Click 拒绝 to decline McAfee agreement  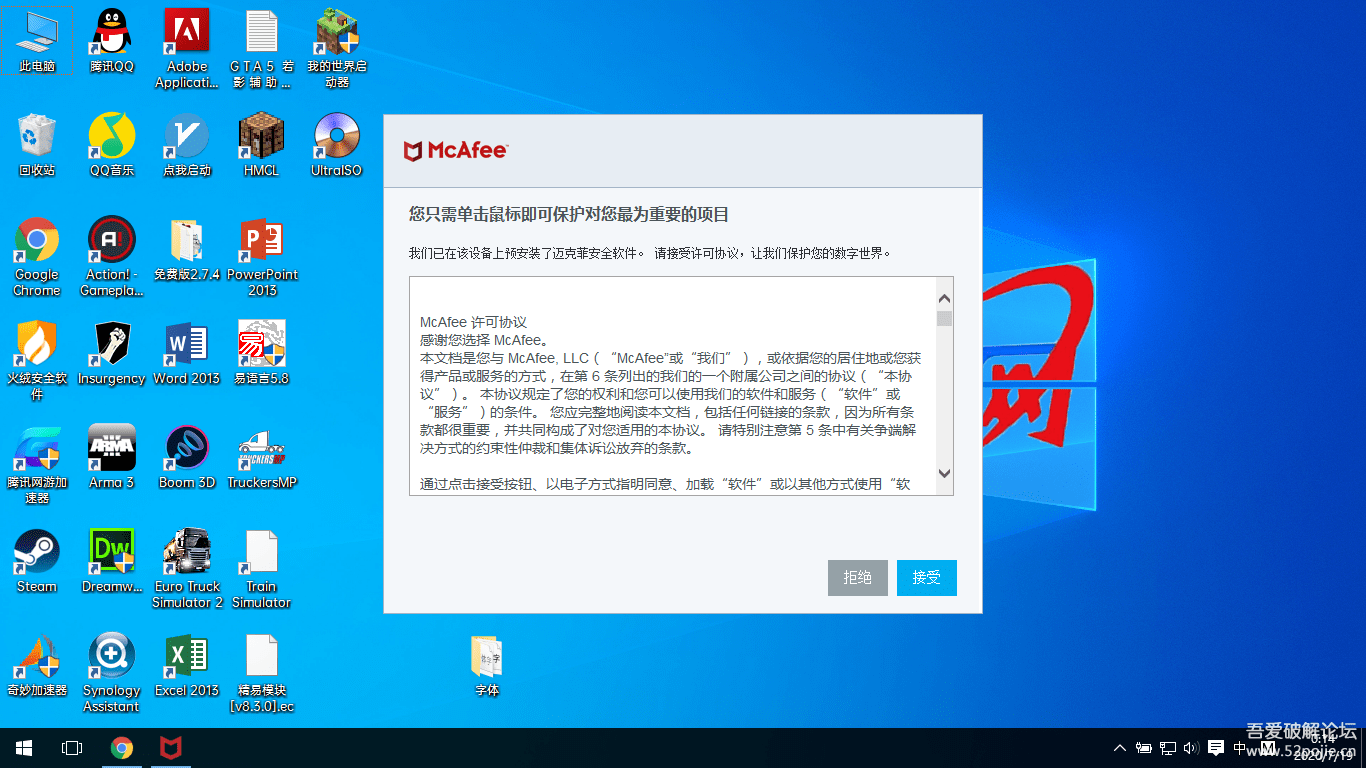point(858,578)
